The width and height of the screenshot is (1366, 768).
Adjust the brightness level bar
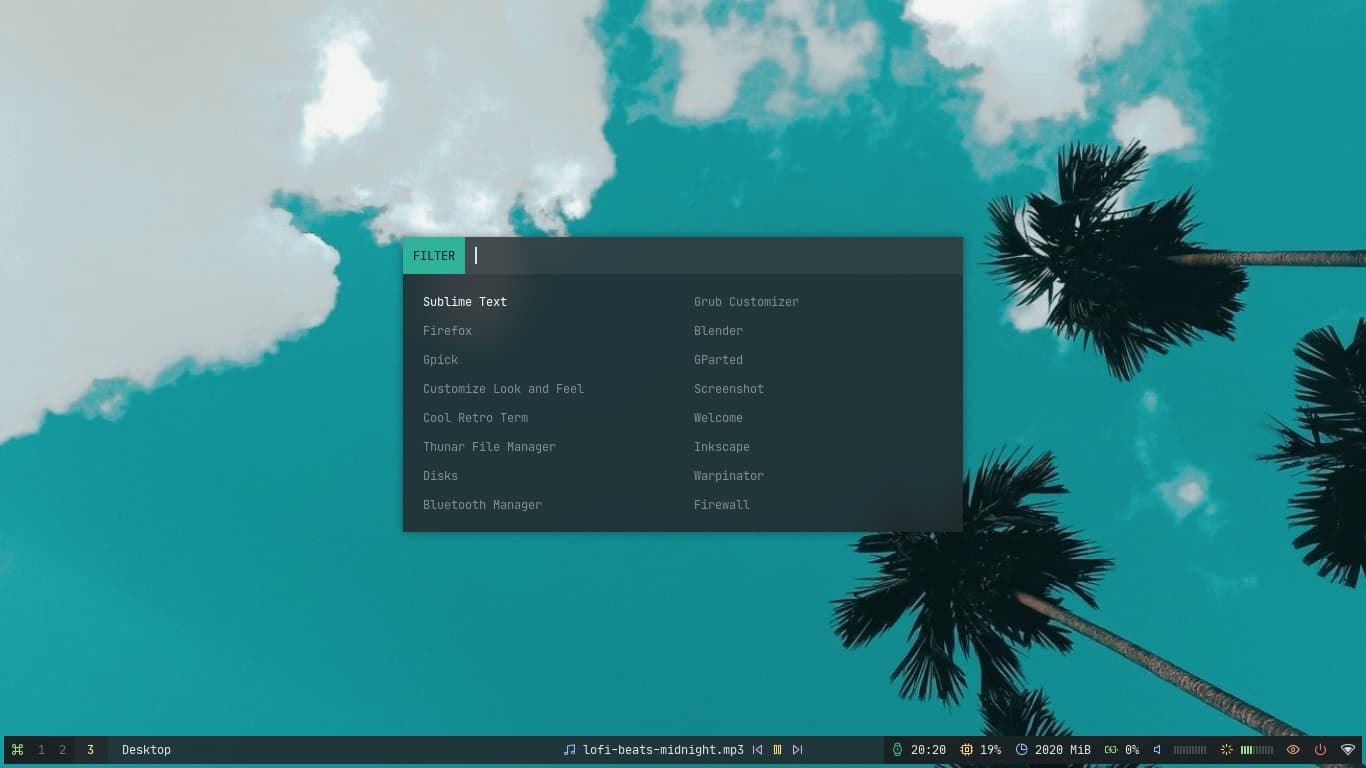1257,750
